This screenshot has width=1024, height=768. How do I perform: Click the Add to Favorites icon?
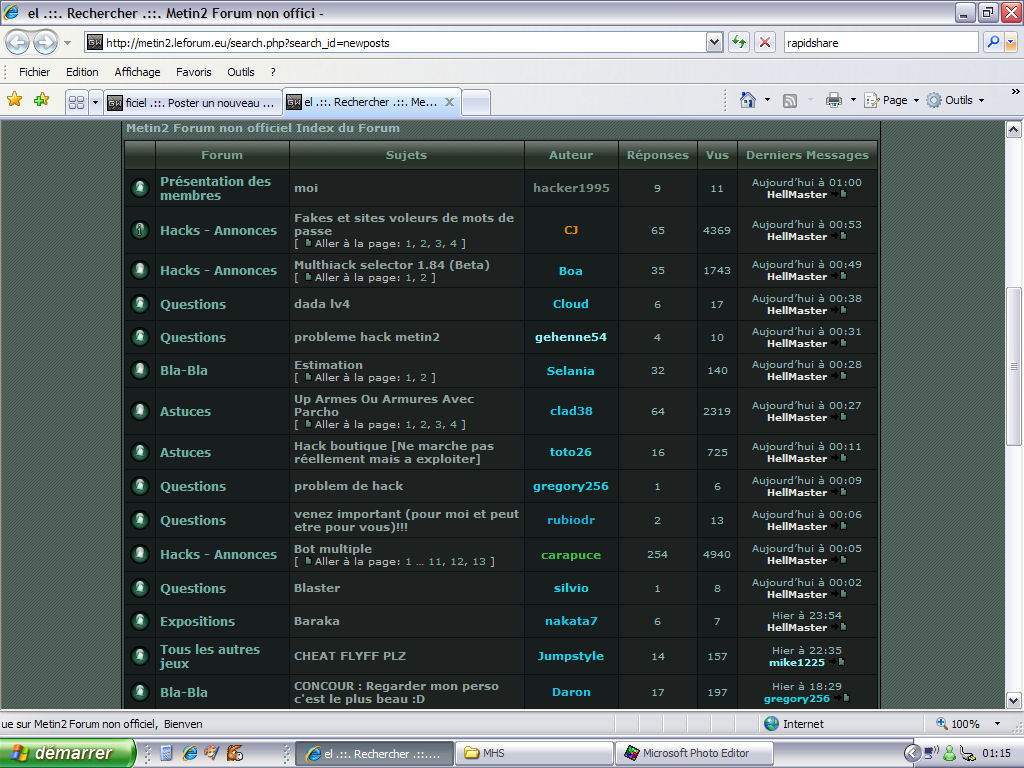pos(42,100)
